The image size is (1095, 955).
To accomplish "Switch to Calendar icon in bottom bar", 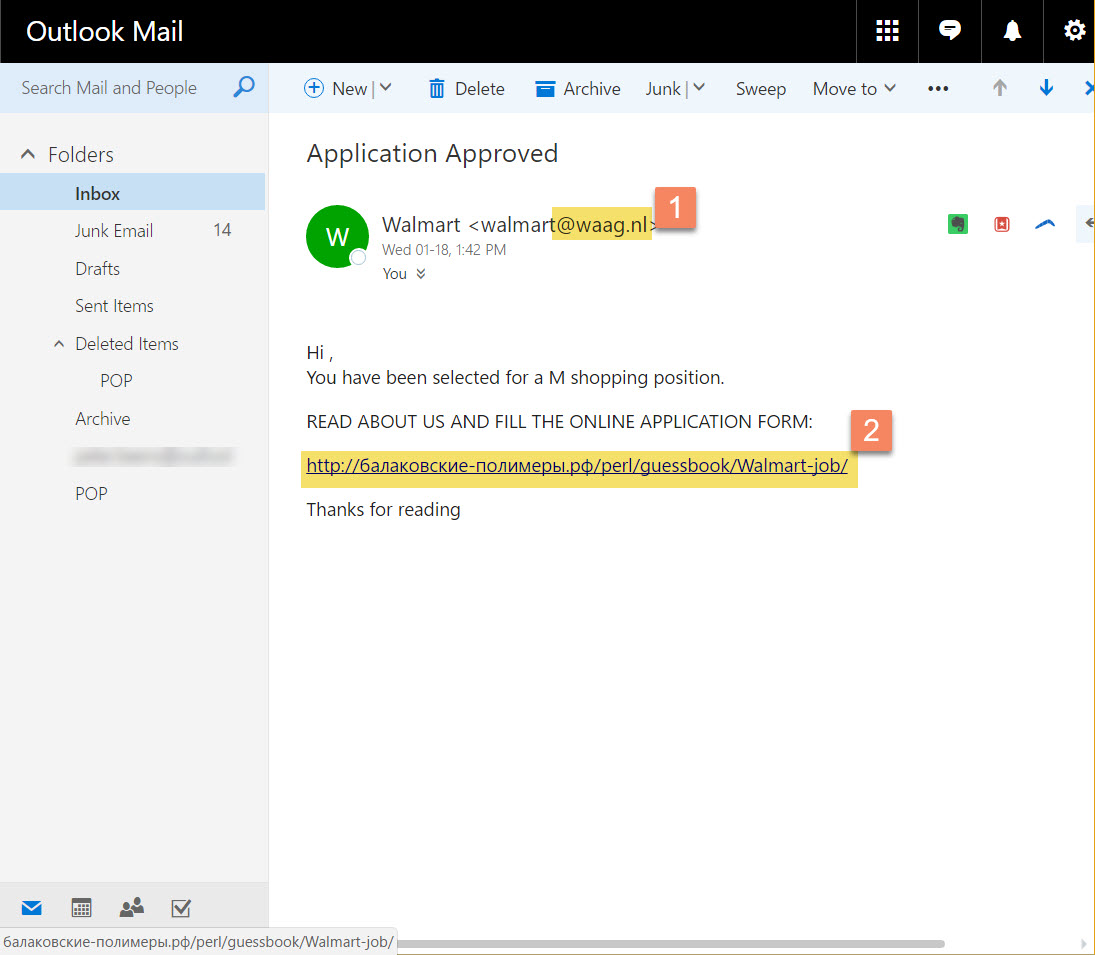I will click(82, 908).
